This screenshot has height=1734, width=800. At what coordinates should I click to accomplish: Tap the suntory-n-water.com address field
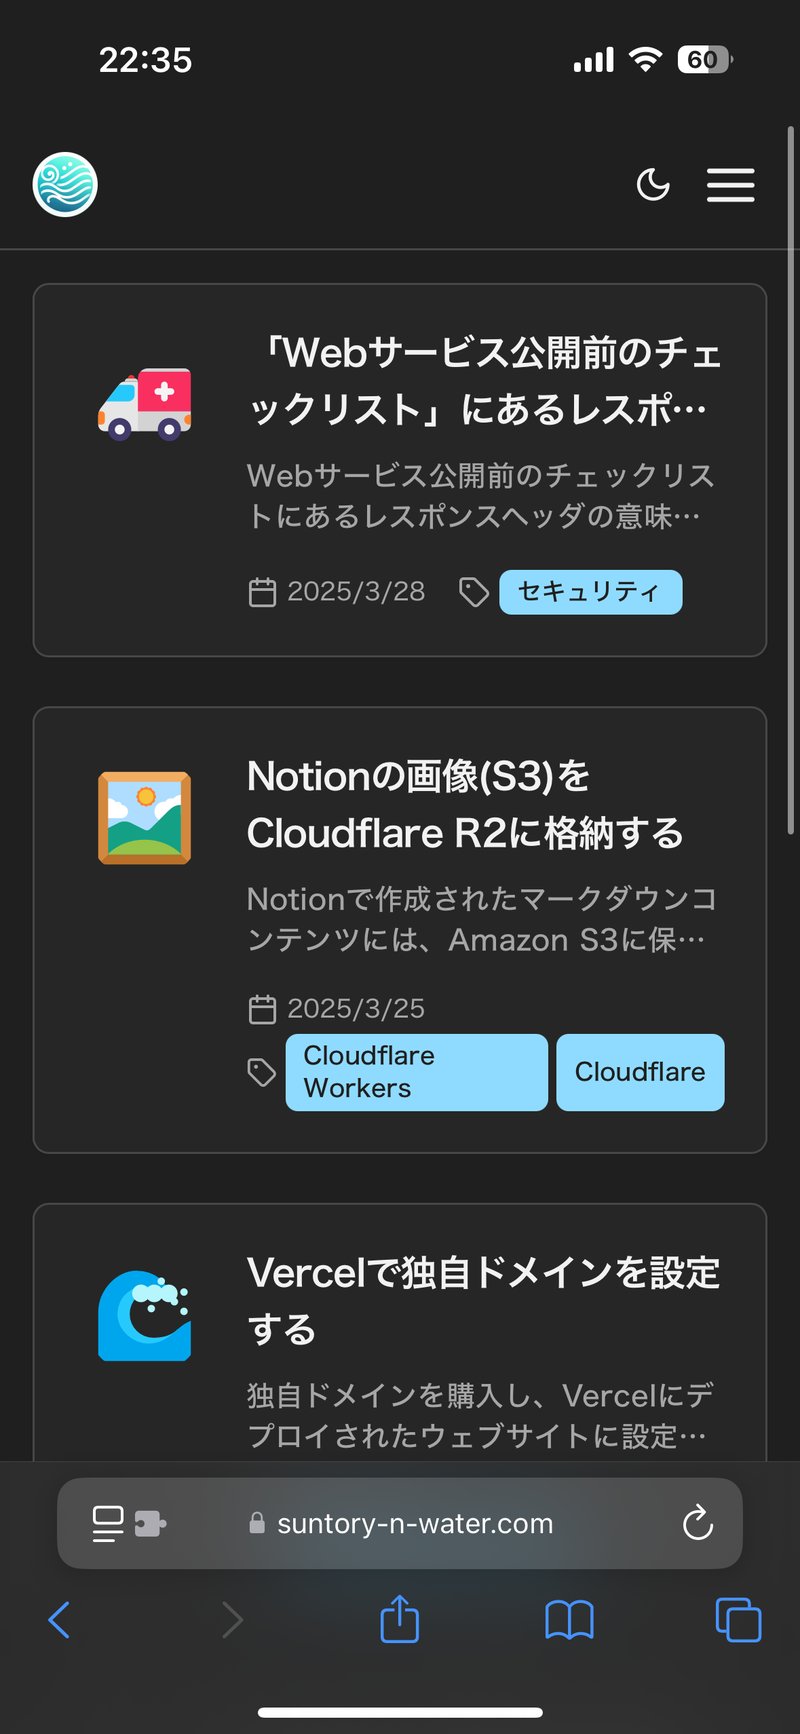[x=414, y=1523]
